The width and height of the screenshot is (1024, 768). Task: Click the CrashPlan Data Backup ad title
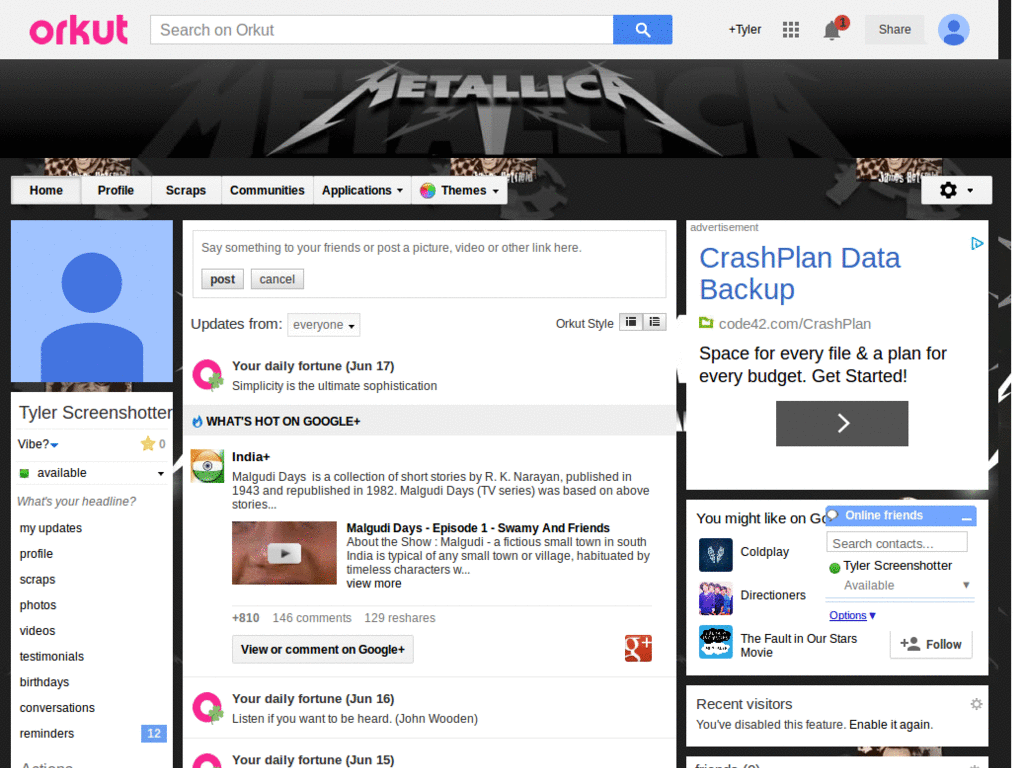tap(800, 274)
